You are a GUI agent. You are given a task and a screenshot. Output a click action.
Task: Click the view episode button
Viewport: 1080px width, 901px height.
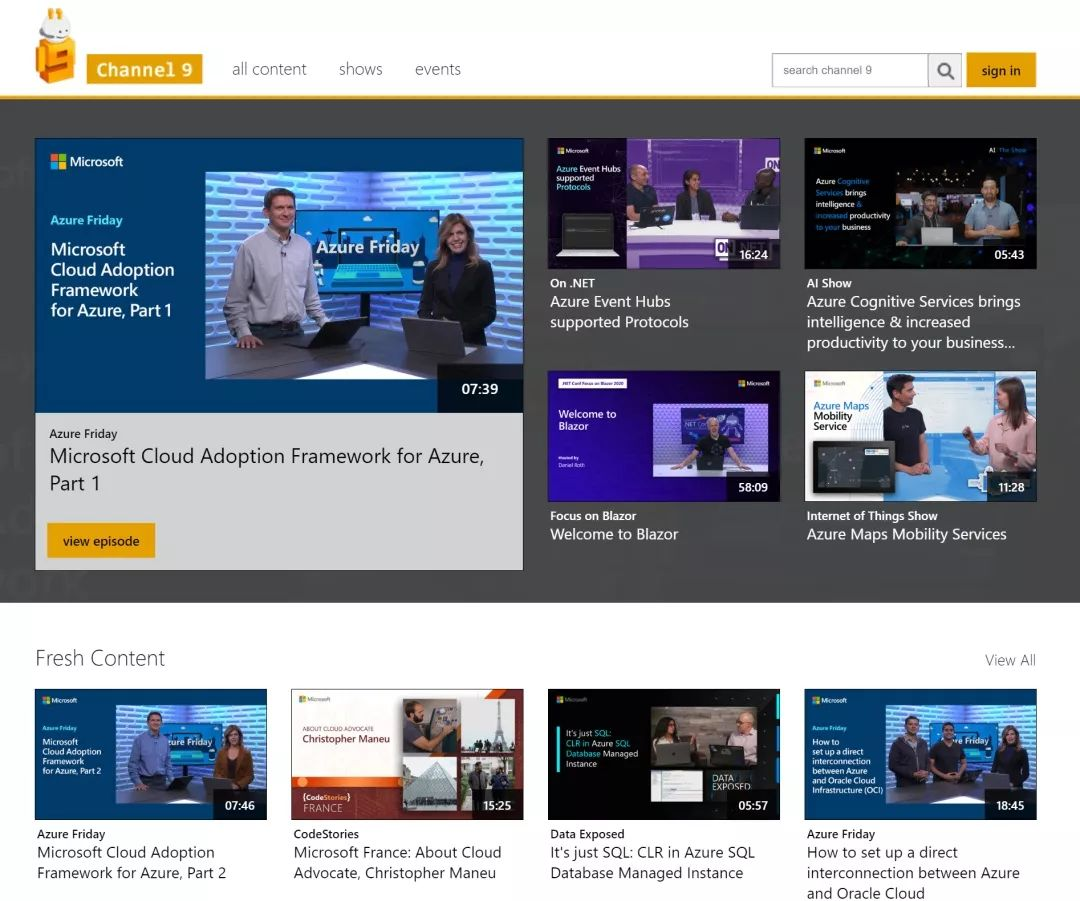tap(101, 541)
